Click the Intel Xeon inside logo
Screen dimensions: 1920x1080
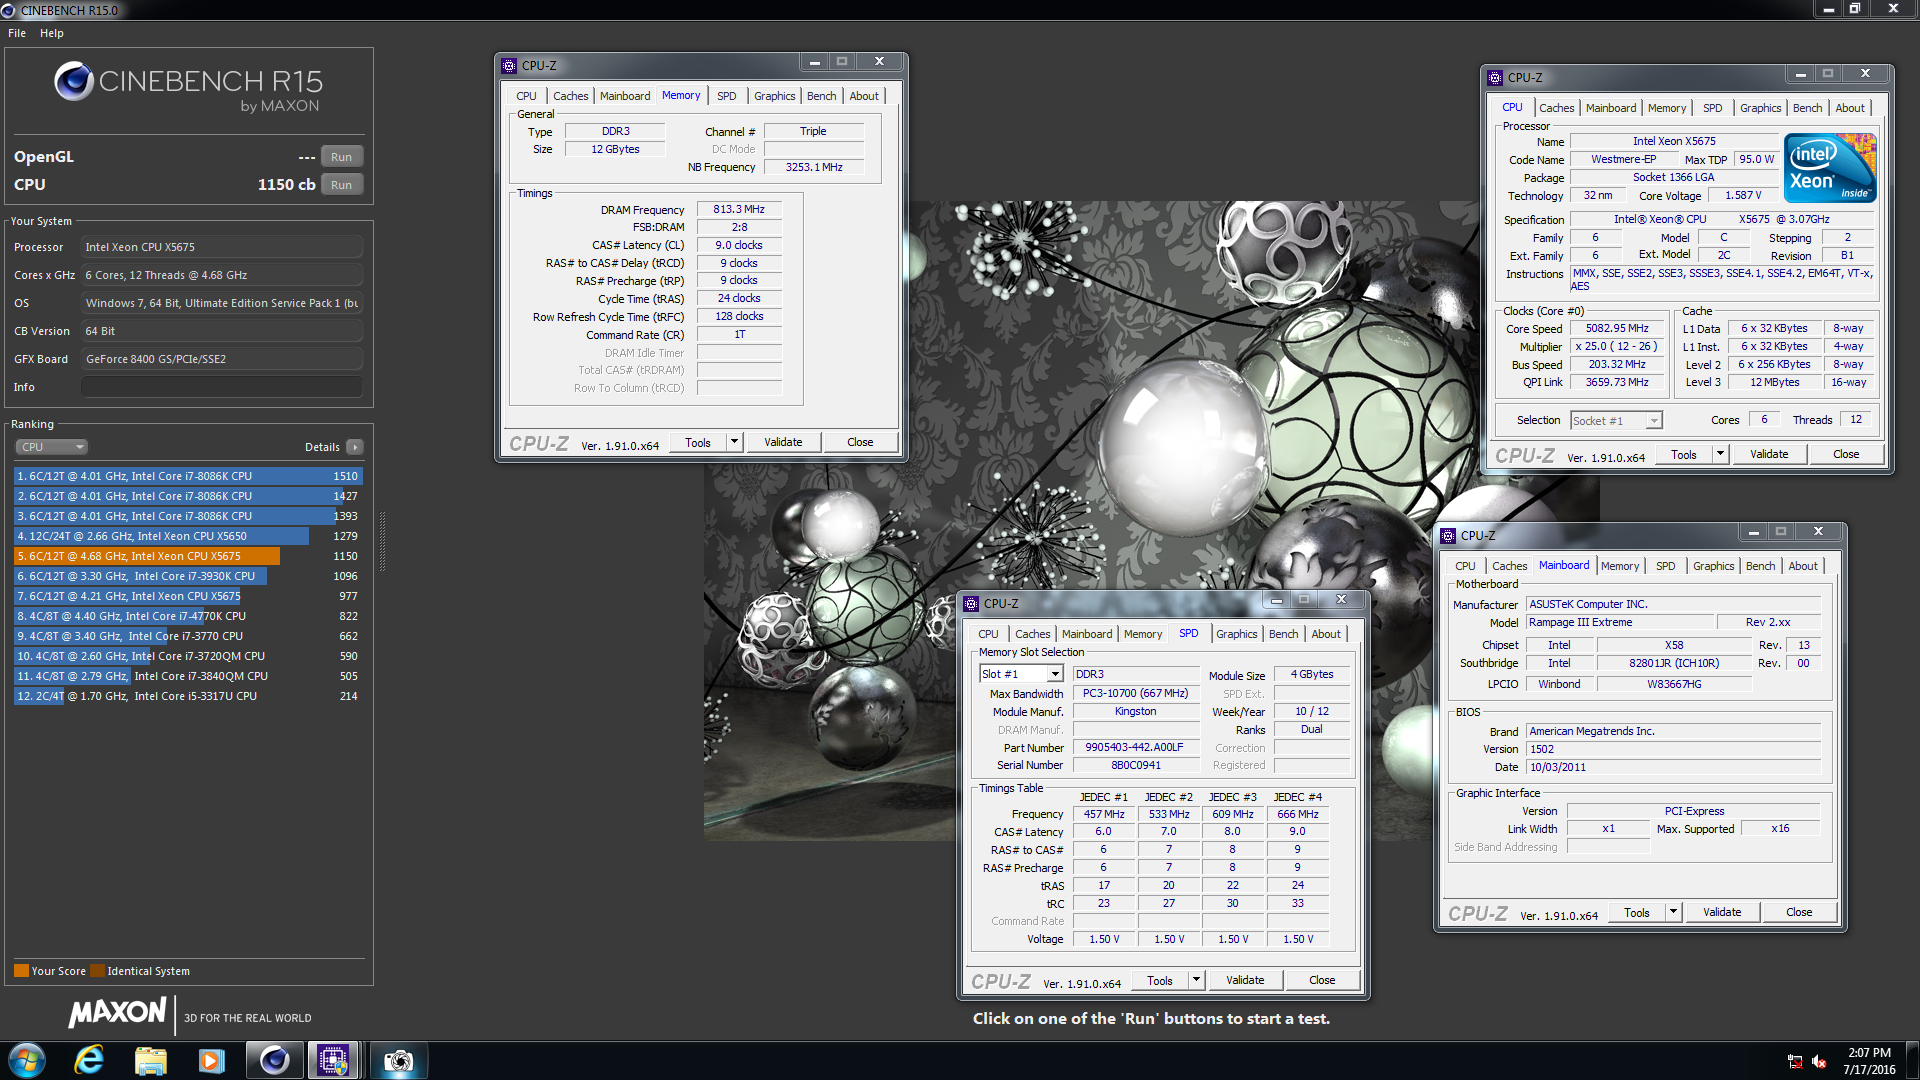pyautogui.click(x=1830, y=168)
